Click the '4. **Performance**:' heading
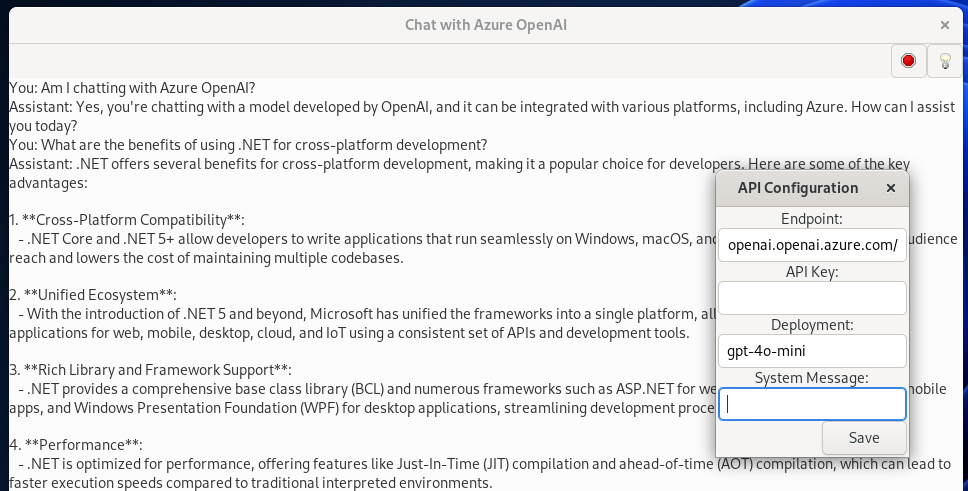Screen dimensions: 968x491 click(x=76, y=445)
